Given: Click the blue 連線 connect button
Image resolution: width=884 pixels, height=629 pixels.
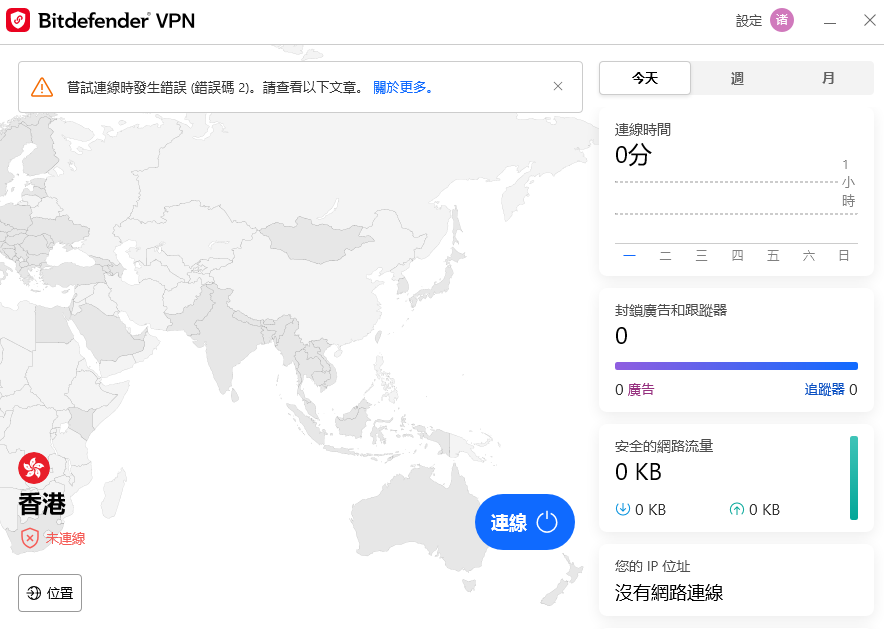Looking at the screenshot, I should [524, 522].
